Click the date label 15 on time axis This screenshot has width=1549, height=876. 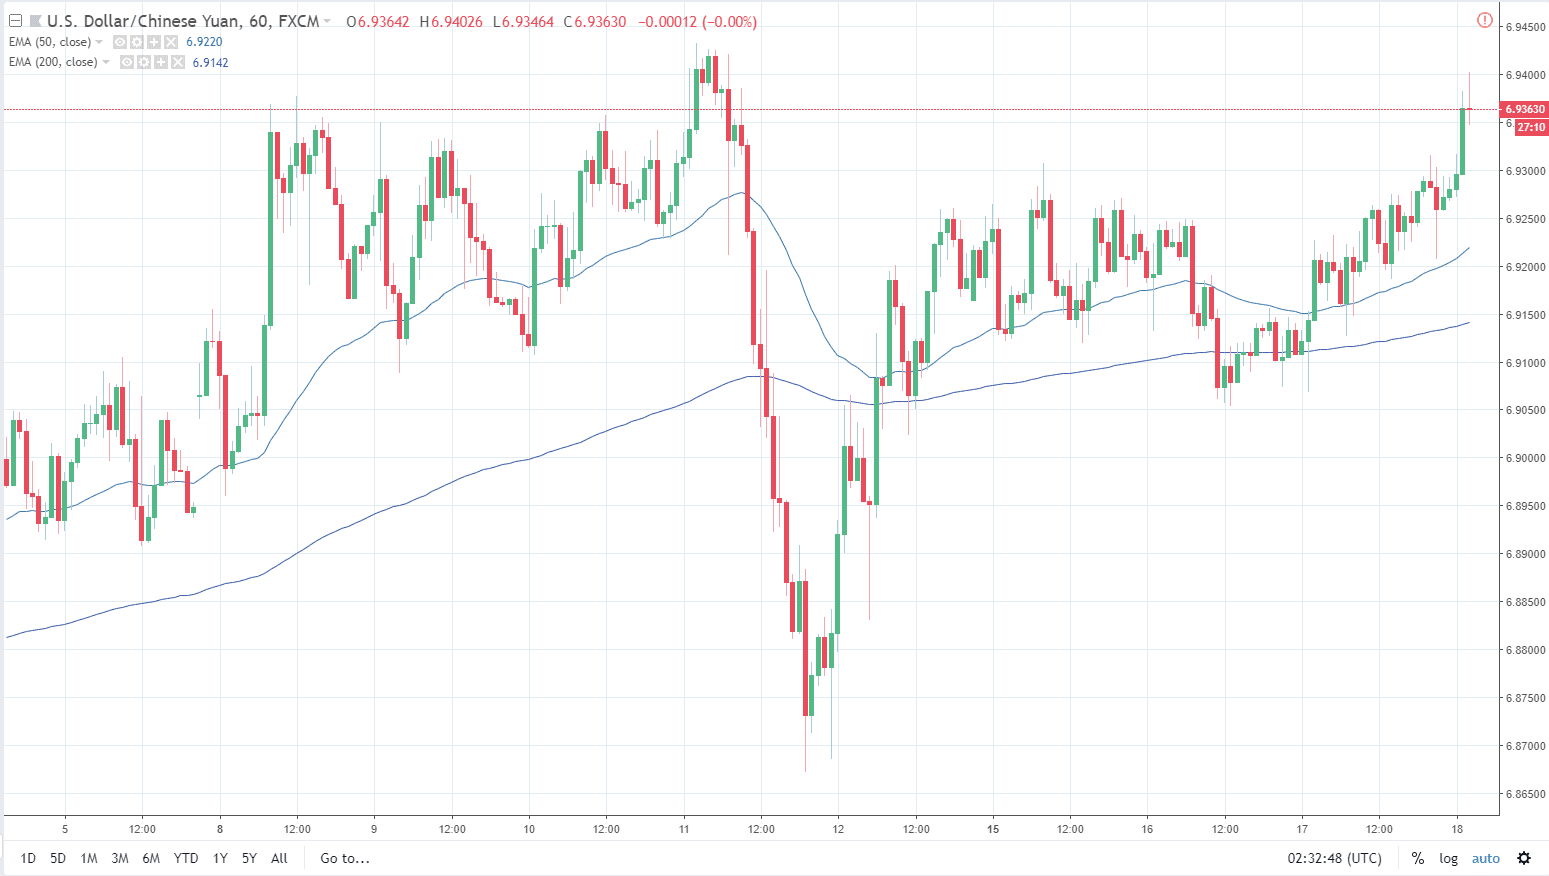pos(993,829)
